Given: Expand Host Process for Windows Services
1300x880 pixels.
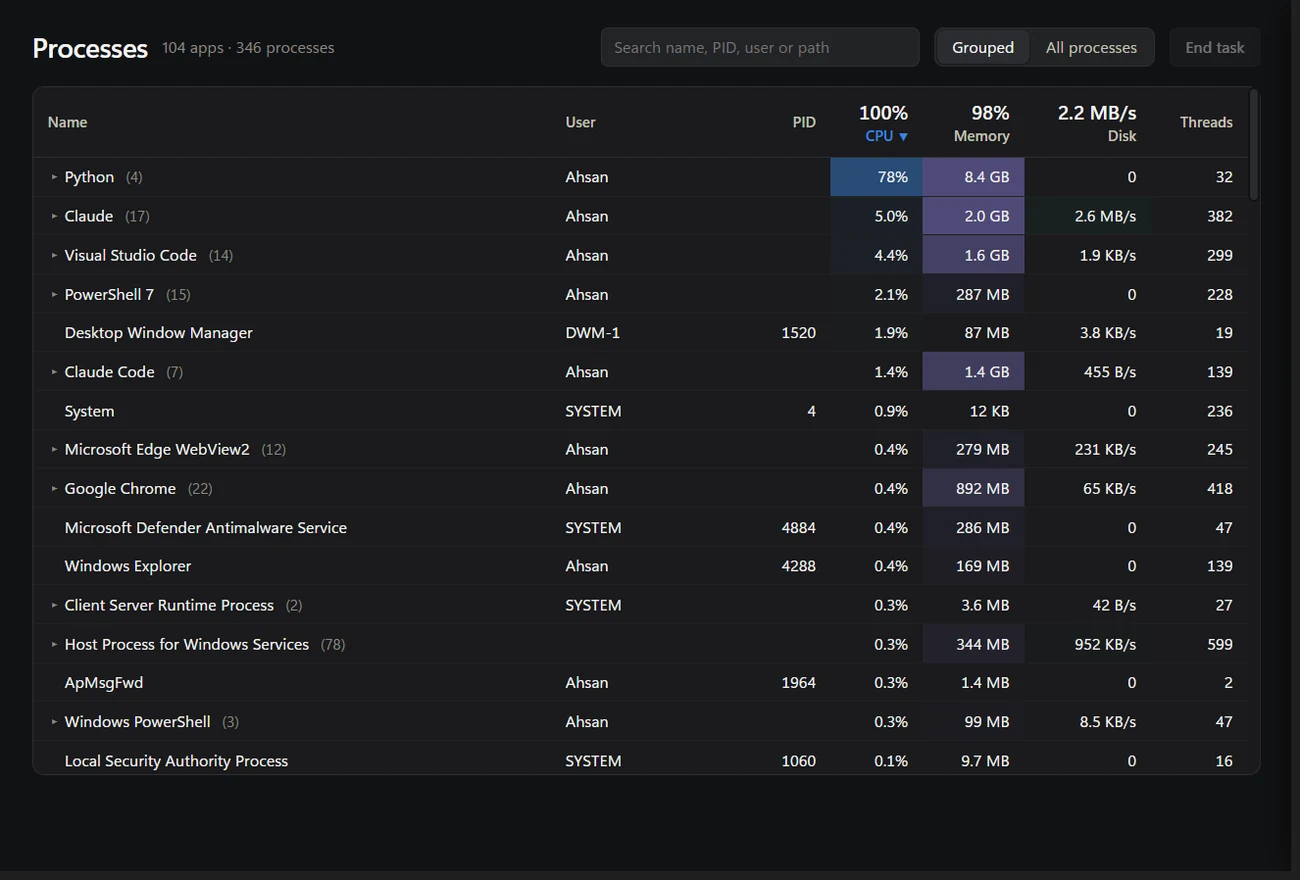Looking at the screenshot, I should point(54,644).
